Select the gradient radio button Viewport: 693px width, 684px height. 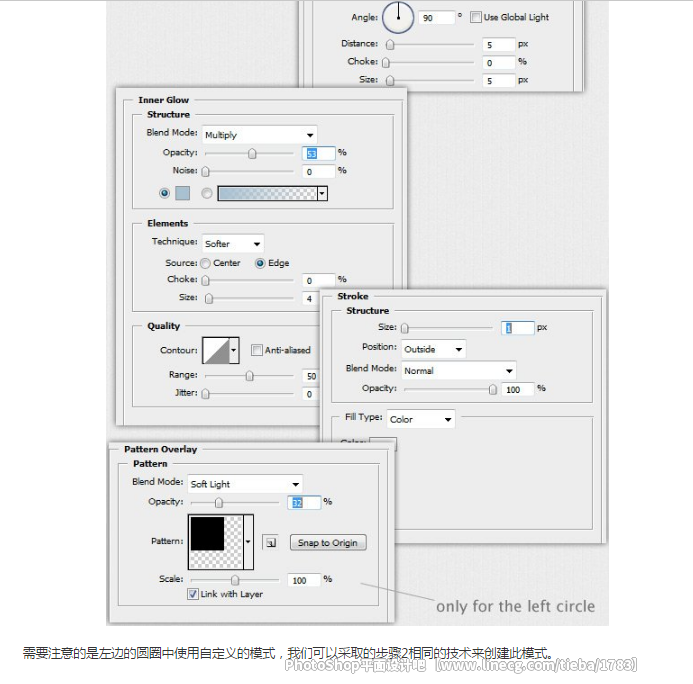206,193
